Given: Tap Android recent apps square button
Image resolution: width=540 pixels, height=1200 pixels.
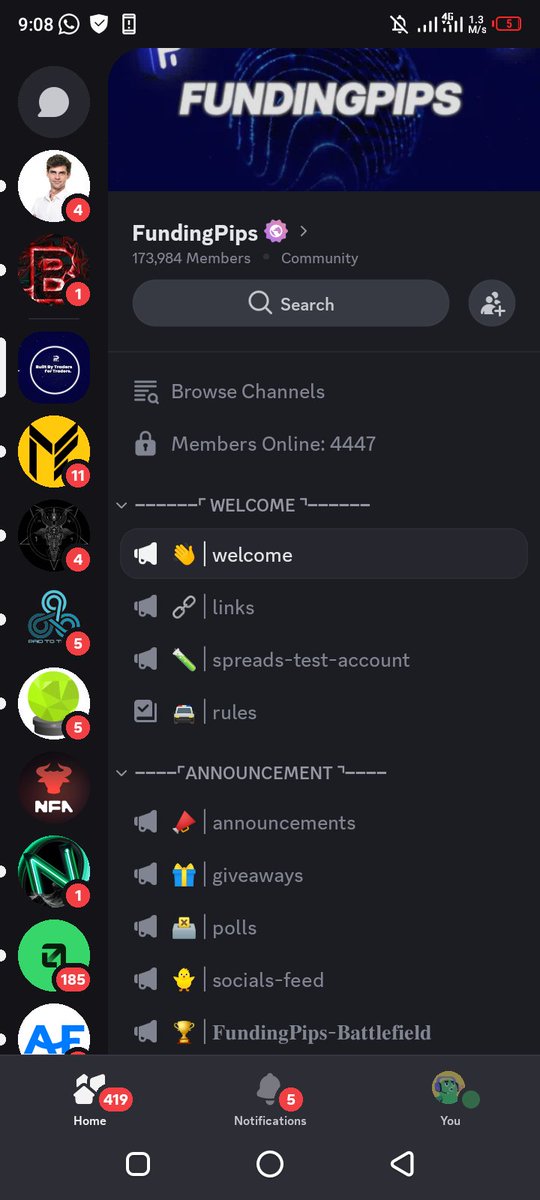Looking at the screenshot, I should point(138,1163).
